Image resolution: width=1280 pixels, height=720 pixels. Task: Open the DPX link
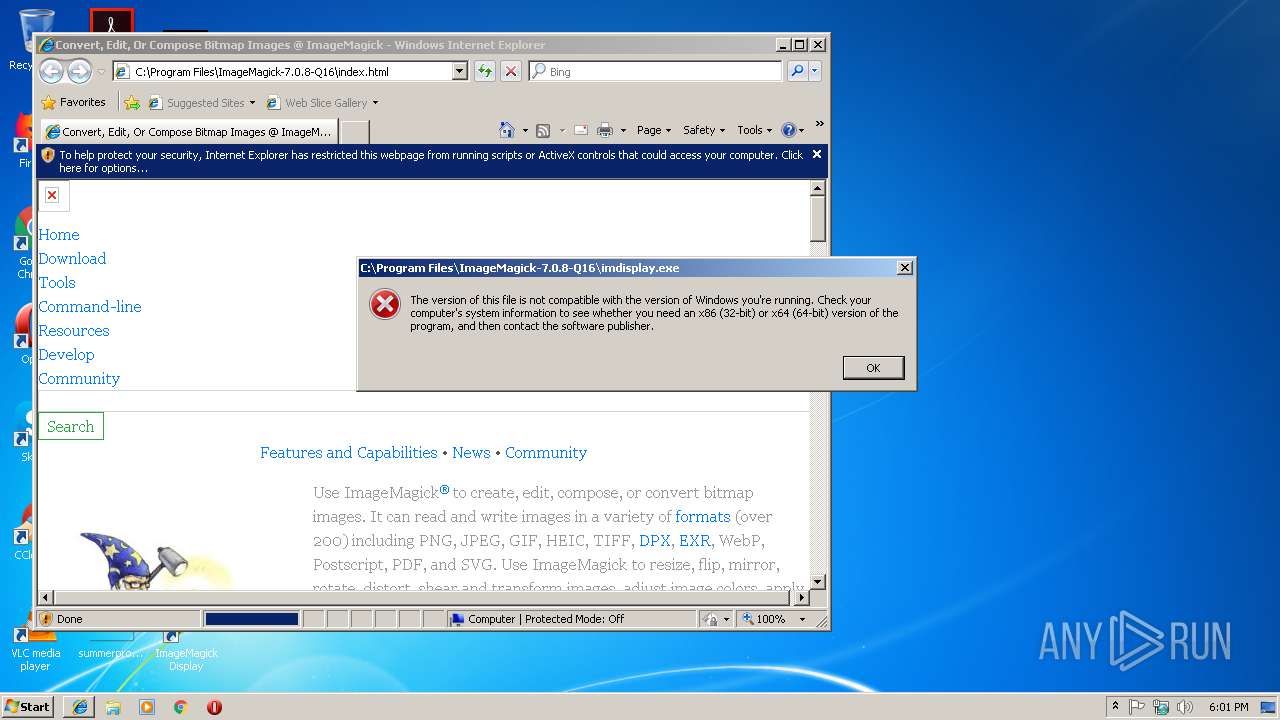click(655, 540)
